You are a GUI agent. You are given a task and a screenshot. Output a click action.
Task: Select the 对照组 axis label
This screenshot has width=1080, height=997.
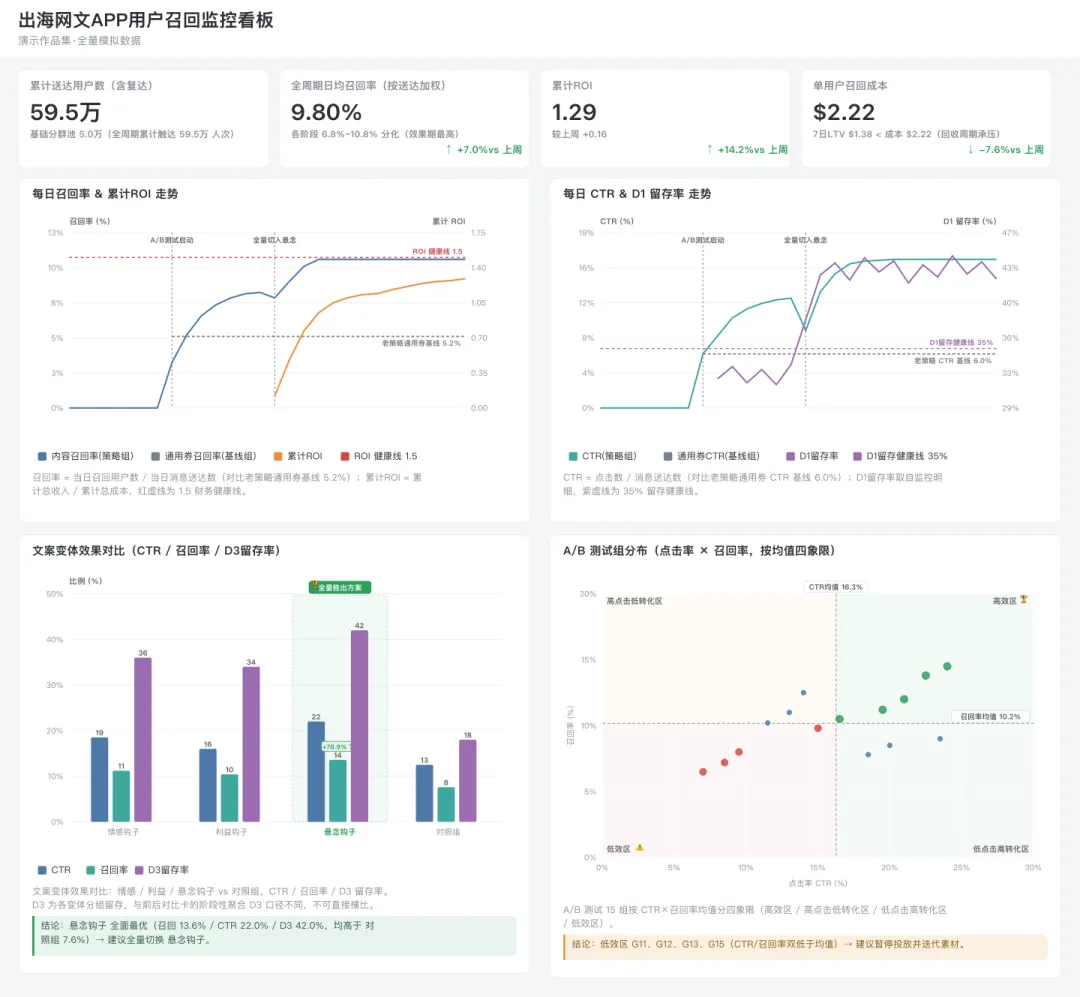click(x=448, y=832)
